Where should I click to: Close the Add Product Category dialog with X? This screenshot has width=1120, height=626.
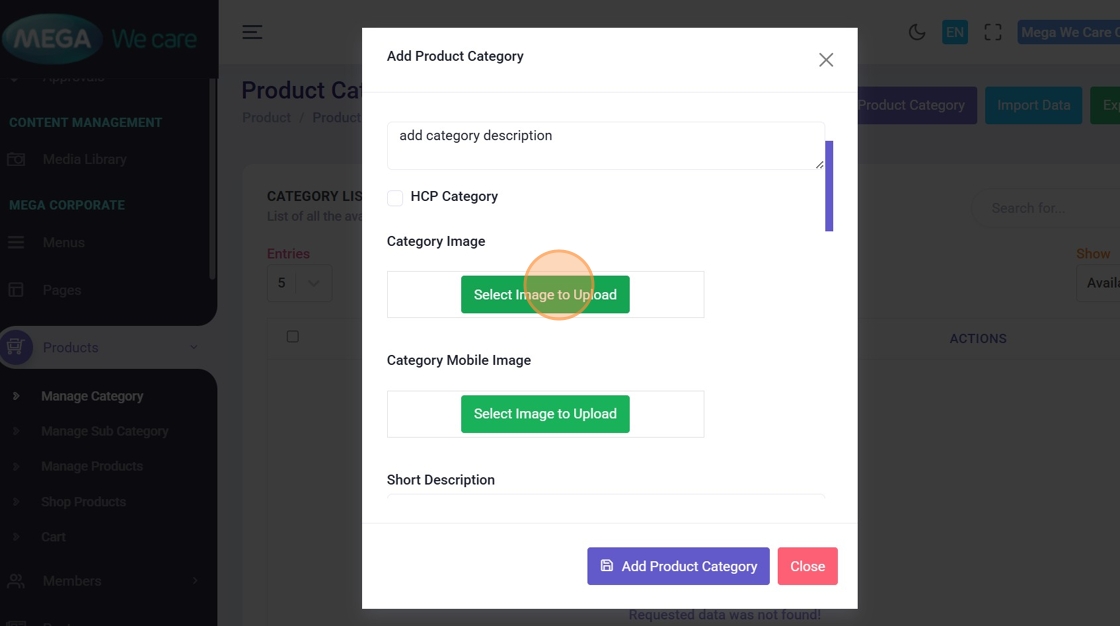click(826, 60)
